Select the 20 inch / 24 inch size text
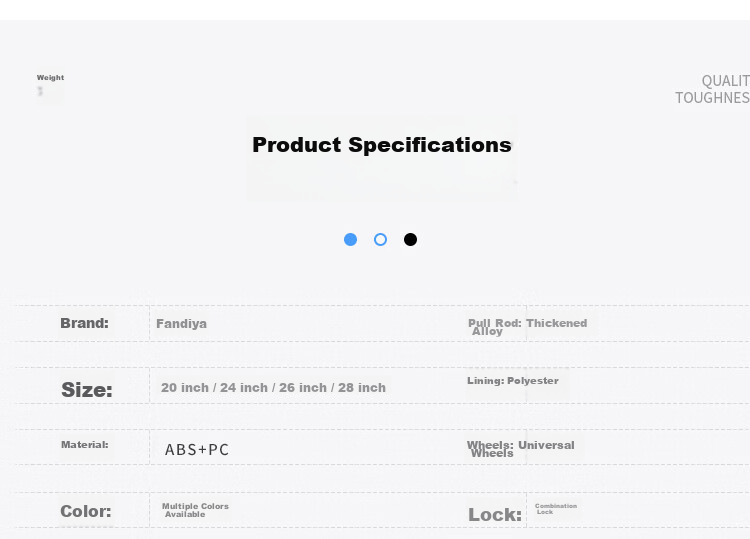The image size is (750, 539). (x=214, y=388)
